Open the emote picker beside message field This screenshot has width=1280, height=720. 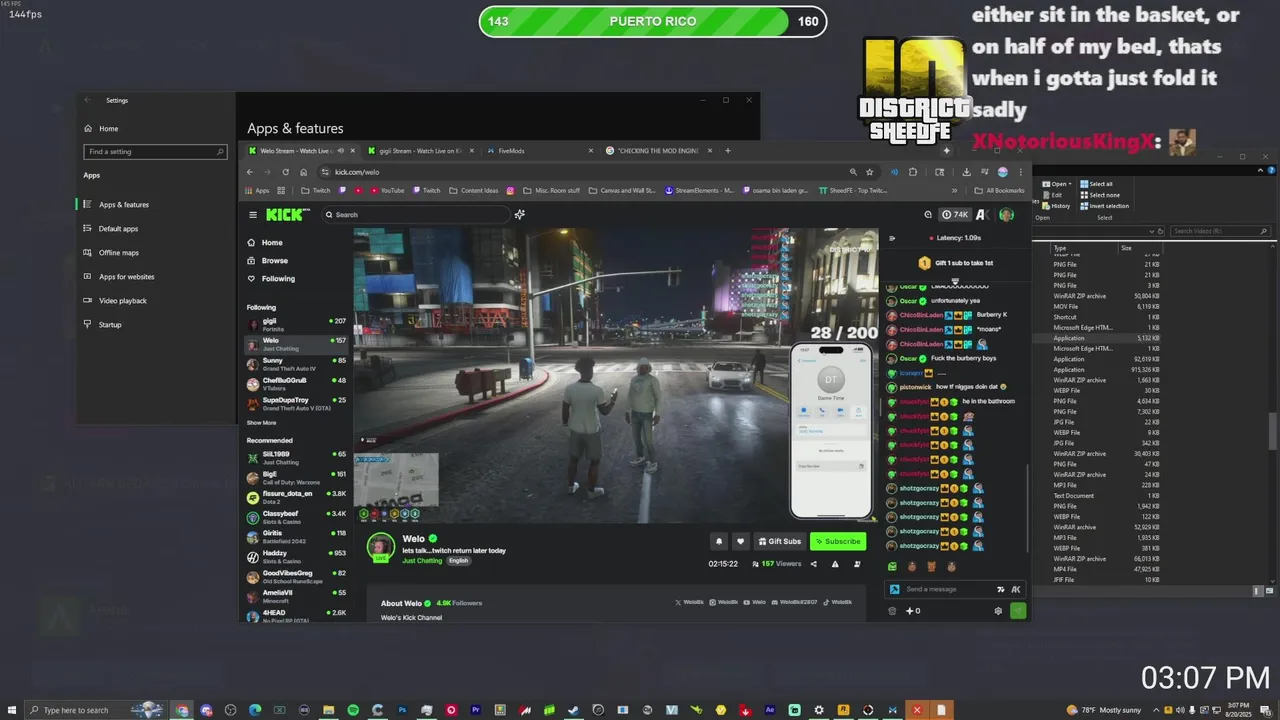(1001, 589)
